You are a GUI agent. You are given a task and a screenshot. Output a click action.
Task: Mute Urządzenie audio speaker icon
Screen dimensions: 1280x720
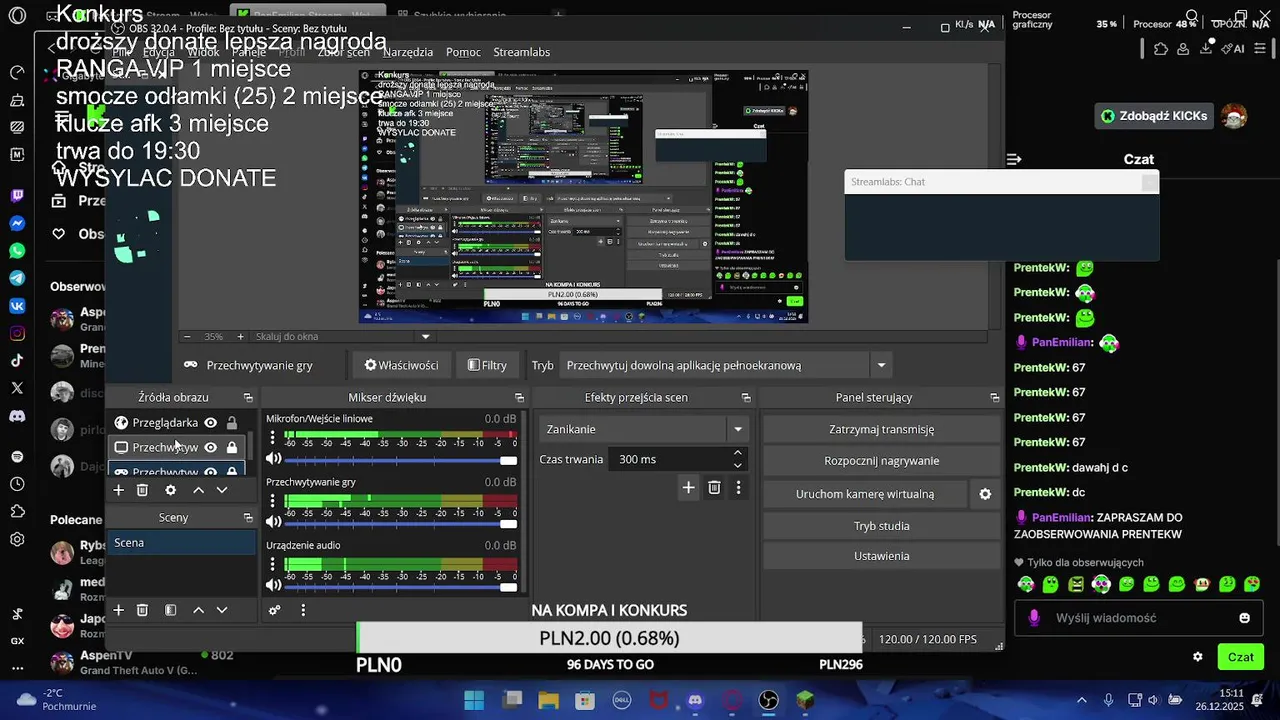273,585
